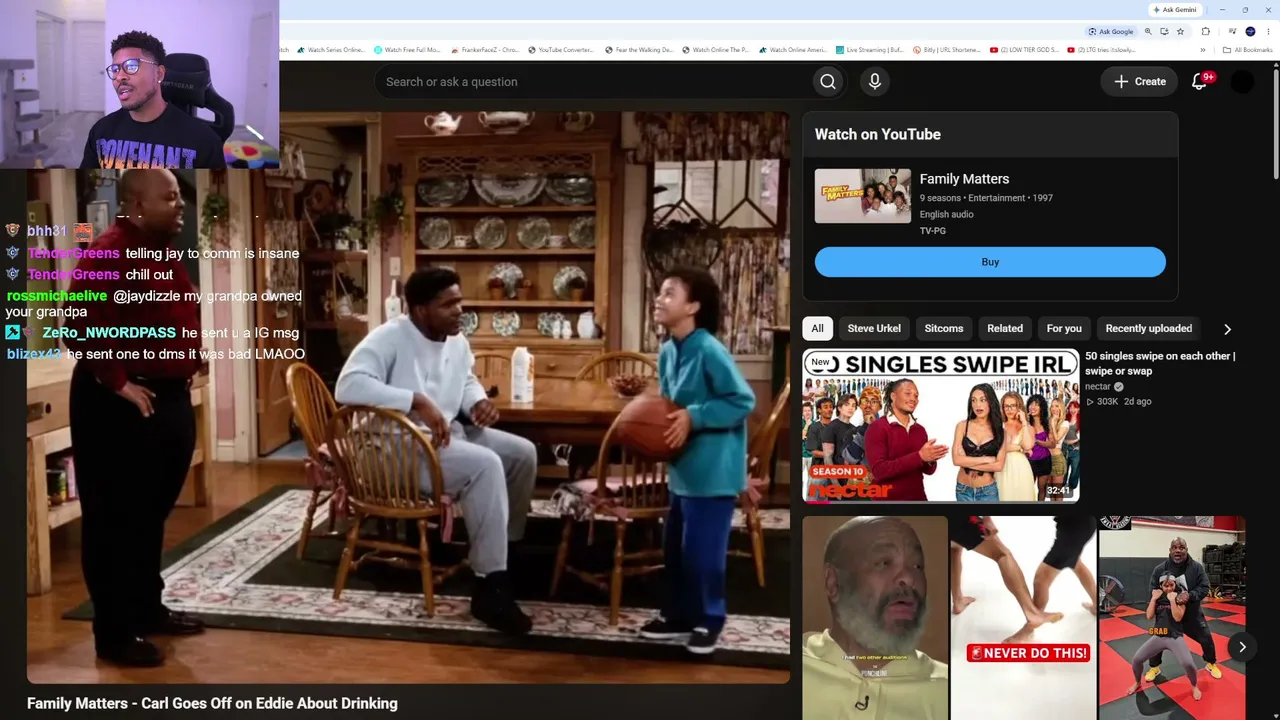Open the Short with the gray-bearded man
This screenshot has height=720, width=1280.
click(x=875, y=618)
